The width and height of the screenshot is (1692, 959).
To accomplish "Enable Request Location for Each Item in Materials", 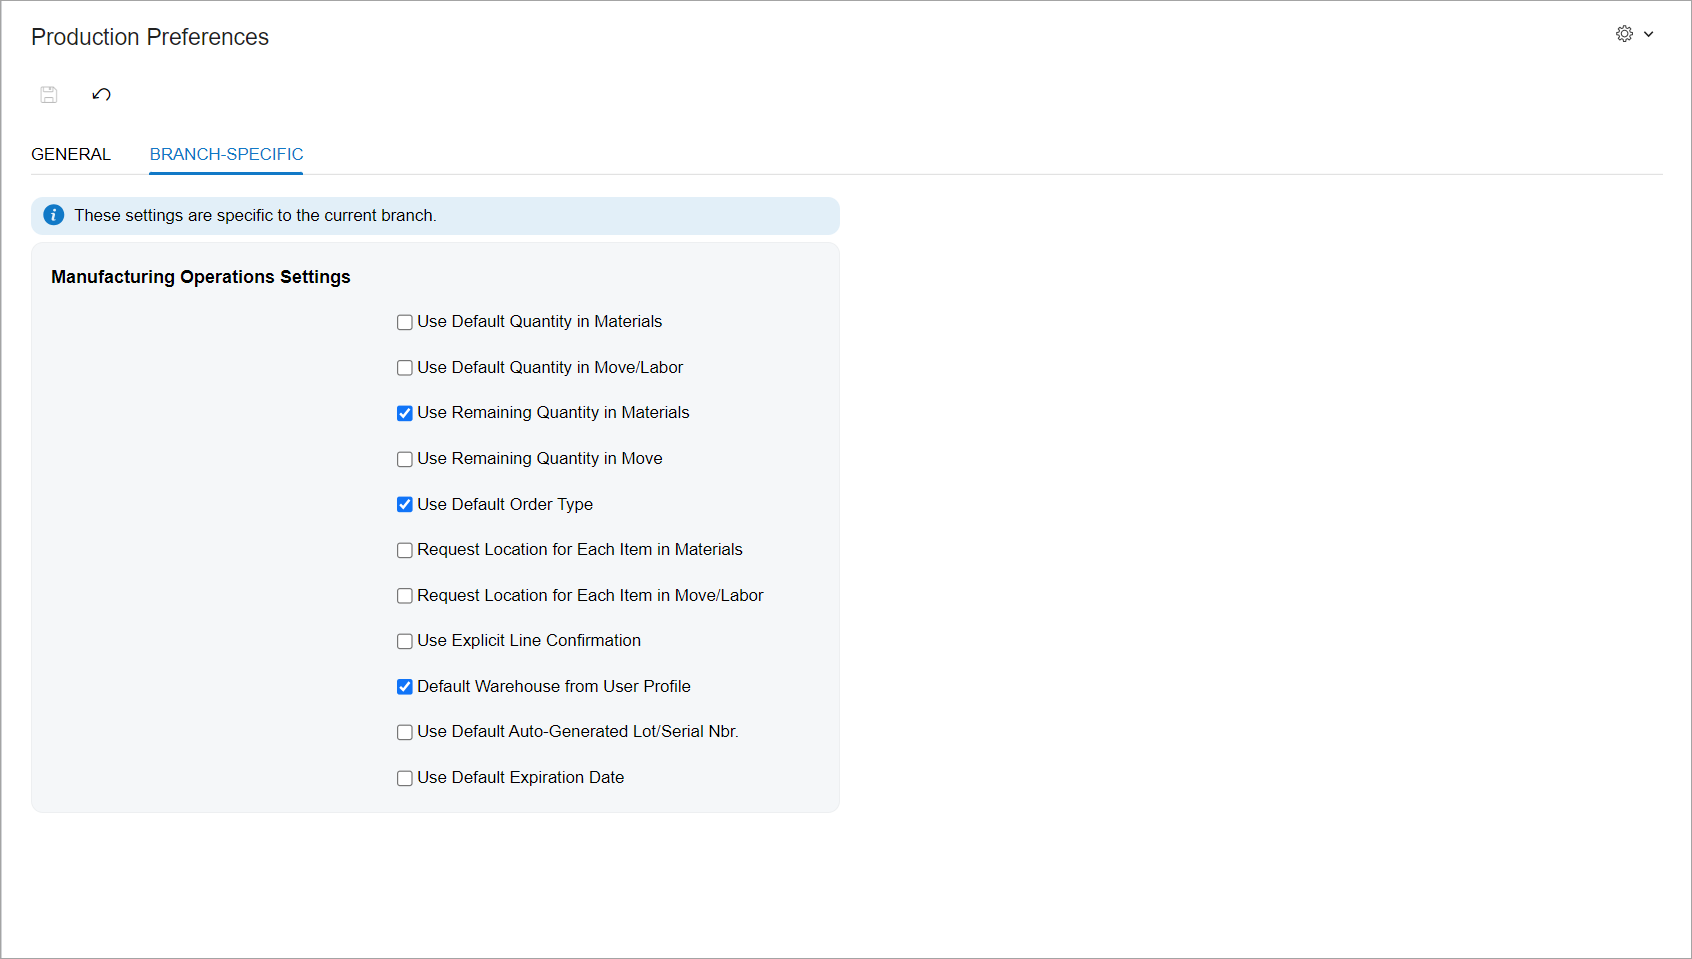I will [x=405, y=550].
